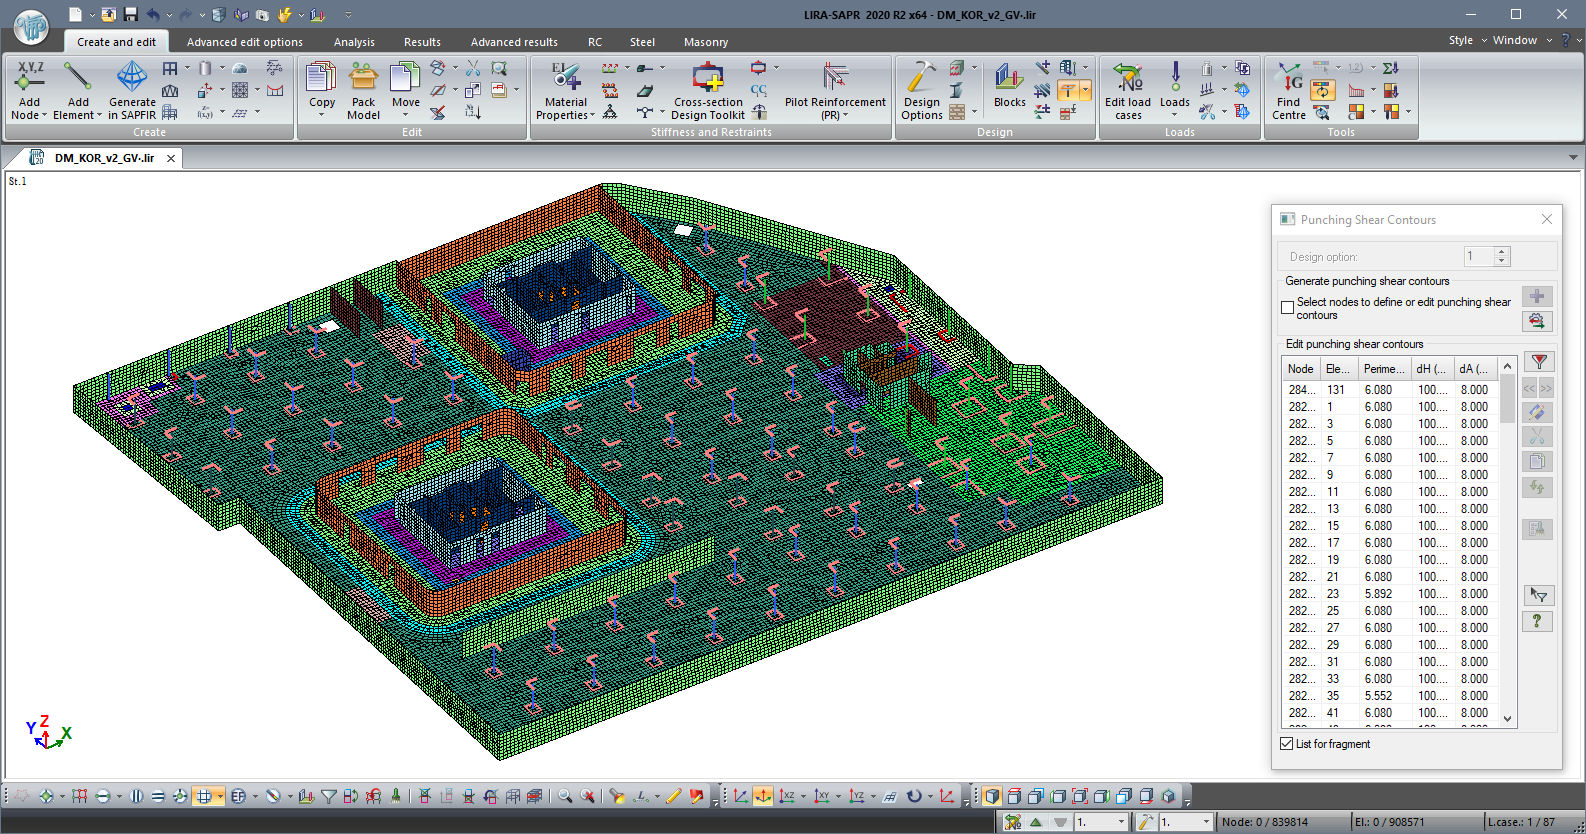Switch to the Analysis ribbon tab
Viewport: 1586px width, 834px height.
click(x=354, y=42)
